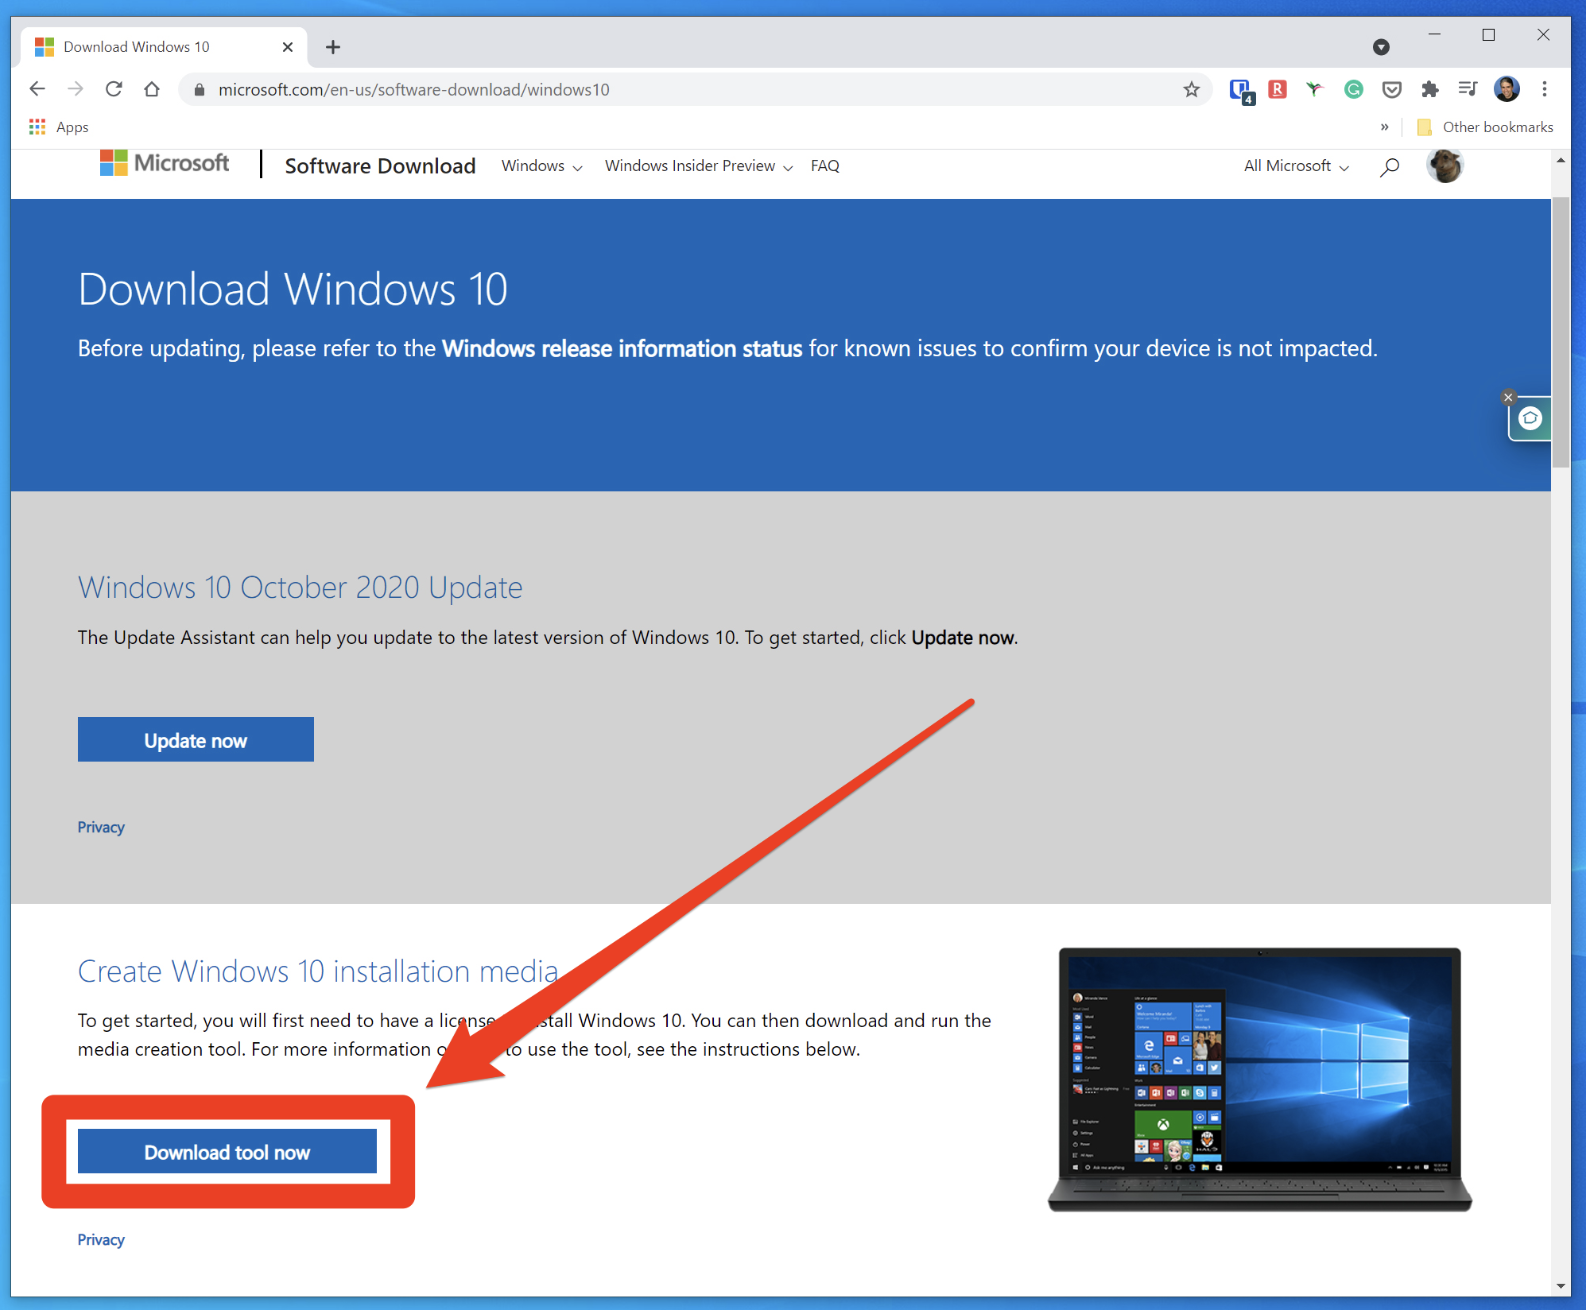Click Download tool now button
The height and width of the screenshot is (1310, 1586).
pyautogui.click(x=227, y=1152)
